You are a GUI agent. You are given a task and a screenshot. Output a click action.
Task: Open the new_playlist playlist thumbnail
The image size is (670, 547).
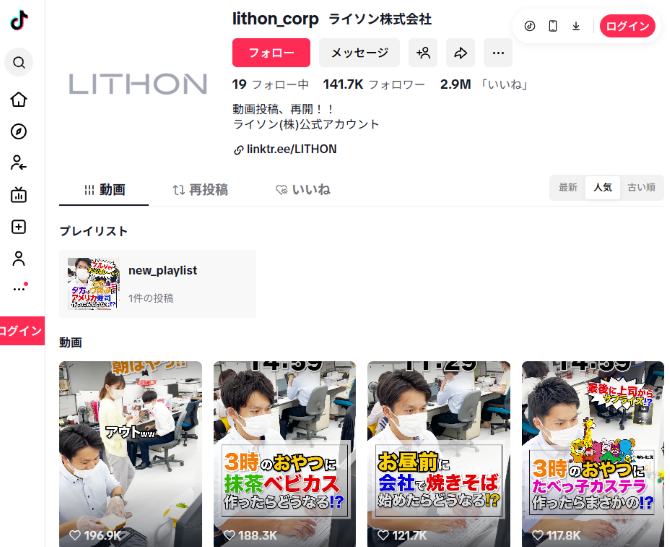pos(94,284)
